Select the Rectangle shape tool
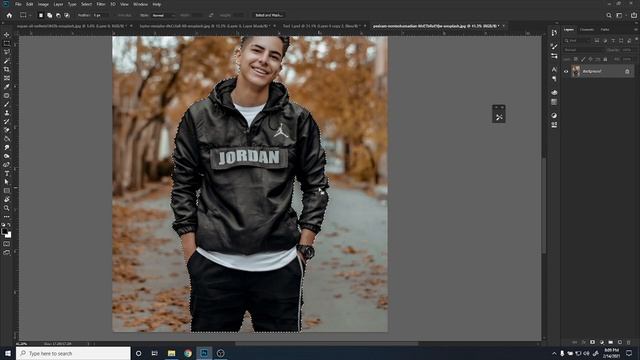Image resolution: width=640 pixels, height=360 pixels. [x=7, y=191]
